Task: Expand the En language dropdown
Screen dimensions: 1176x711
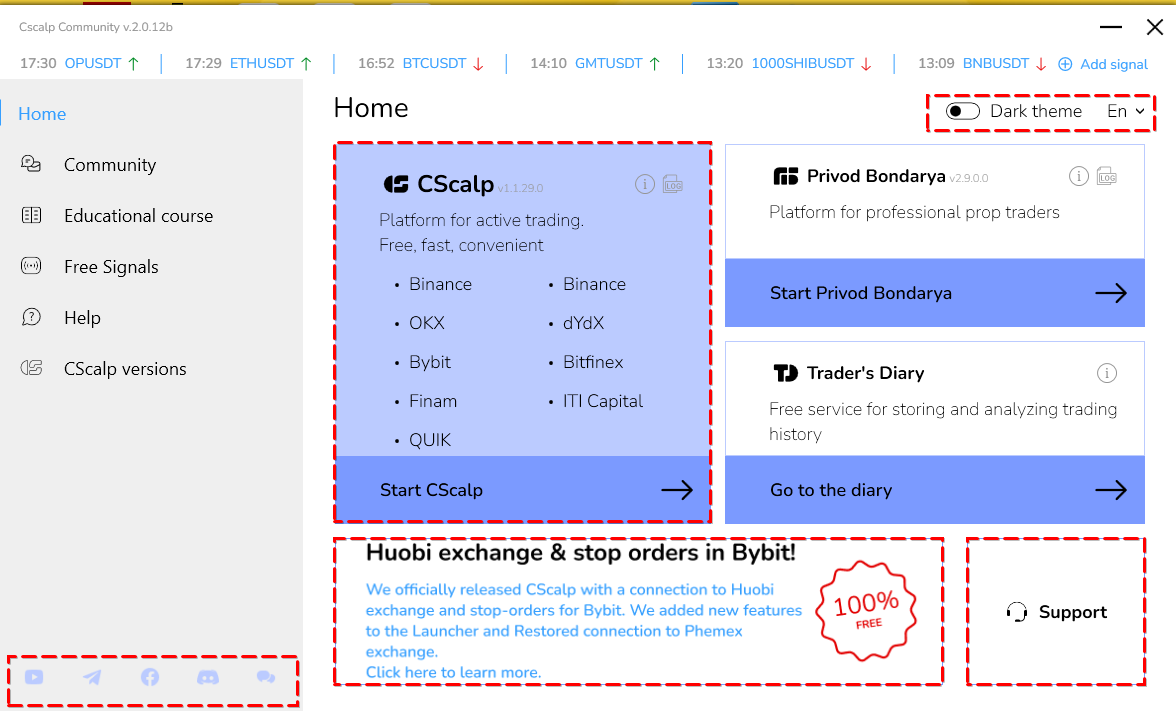Action: coord(1126,111)
